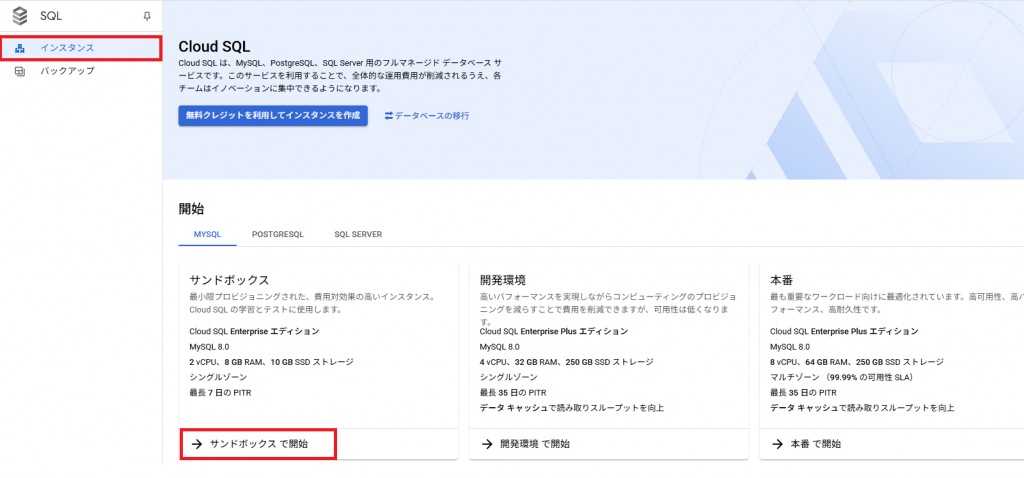
Task: Click 'MySQL 8.0' in 開発環境 card
Action: pos(500,347)
